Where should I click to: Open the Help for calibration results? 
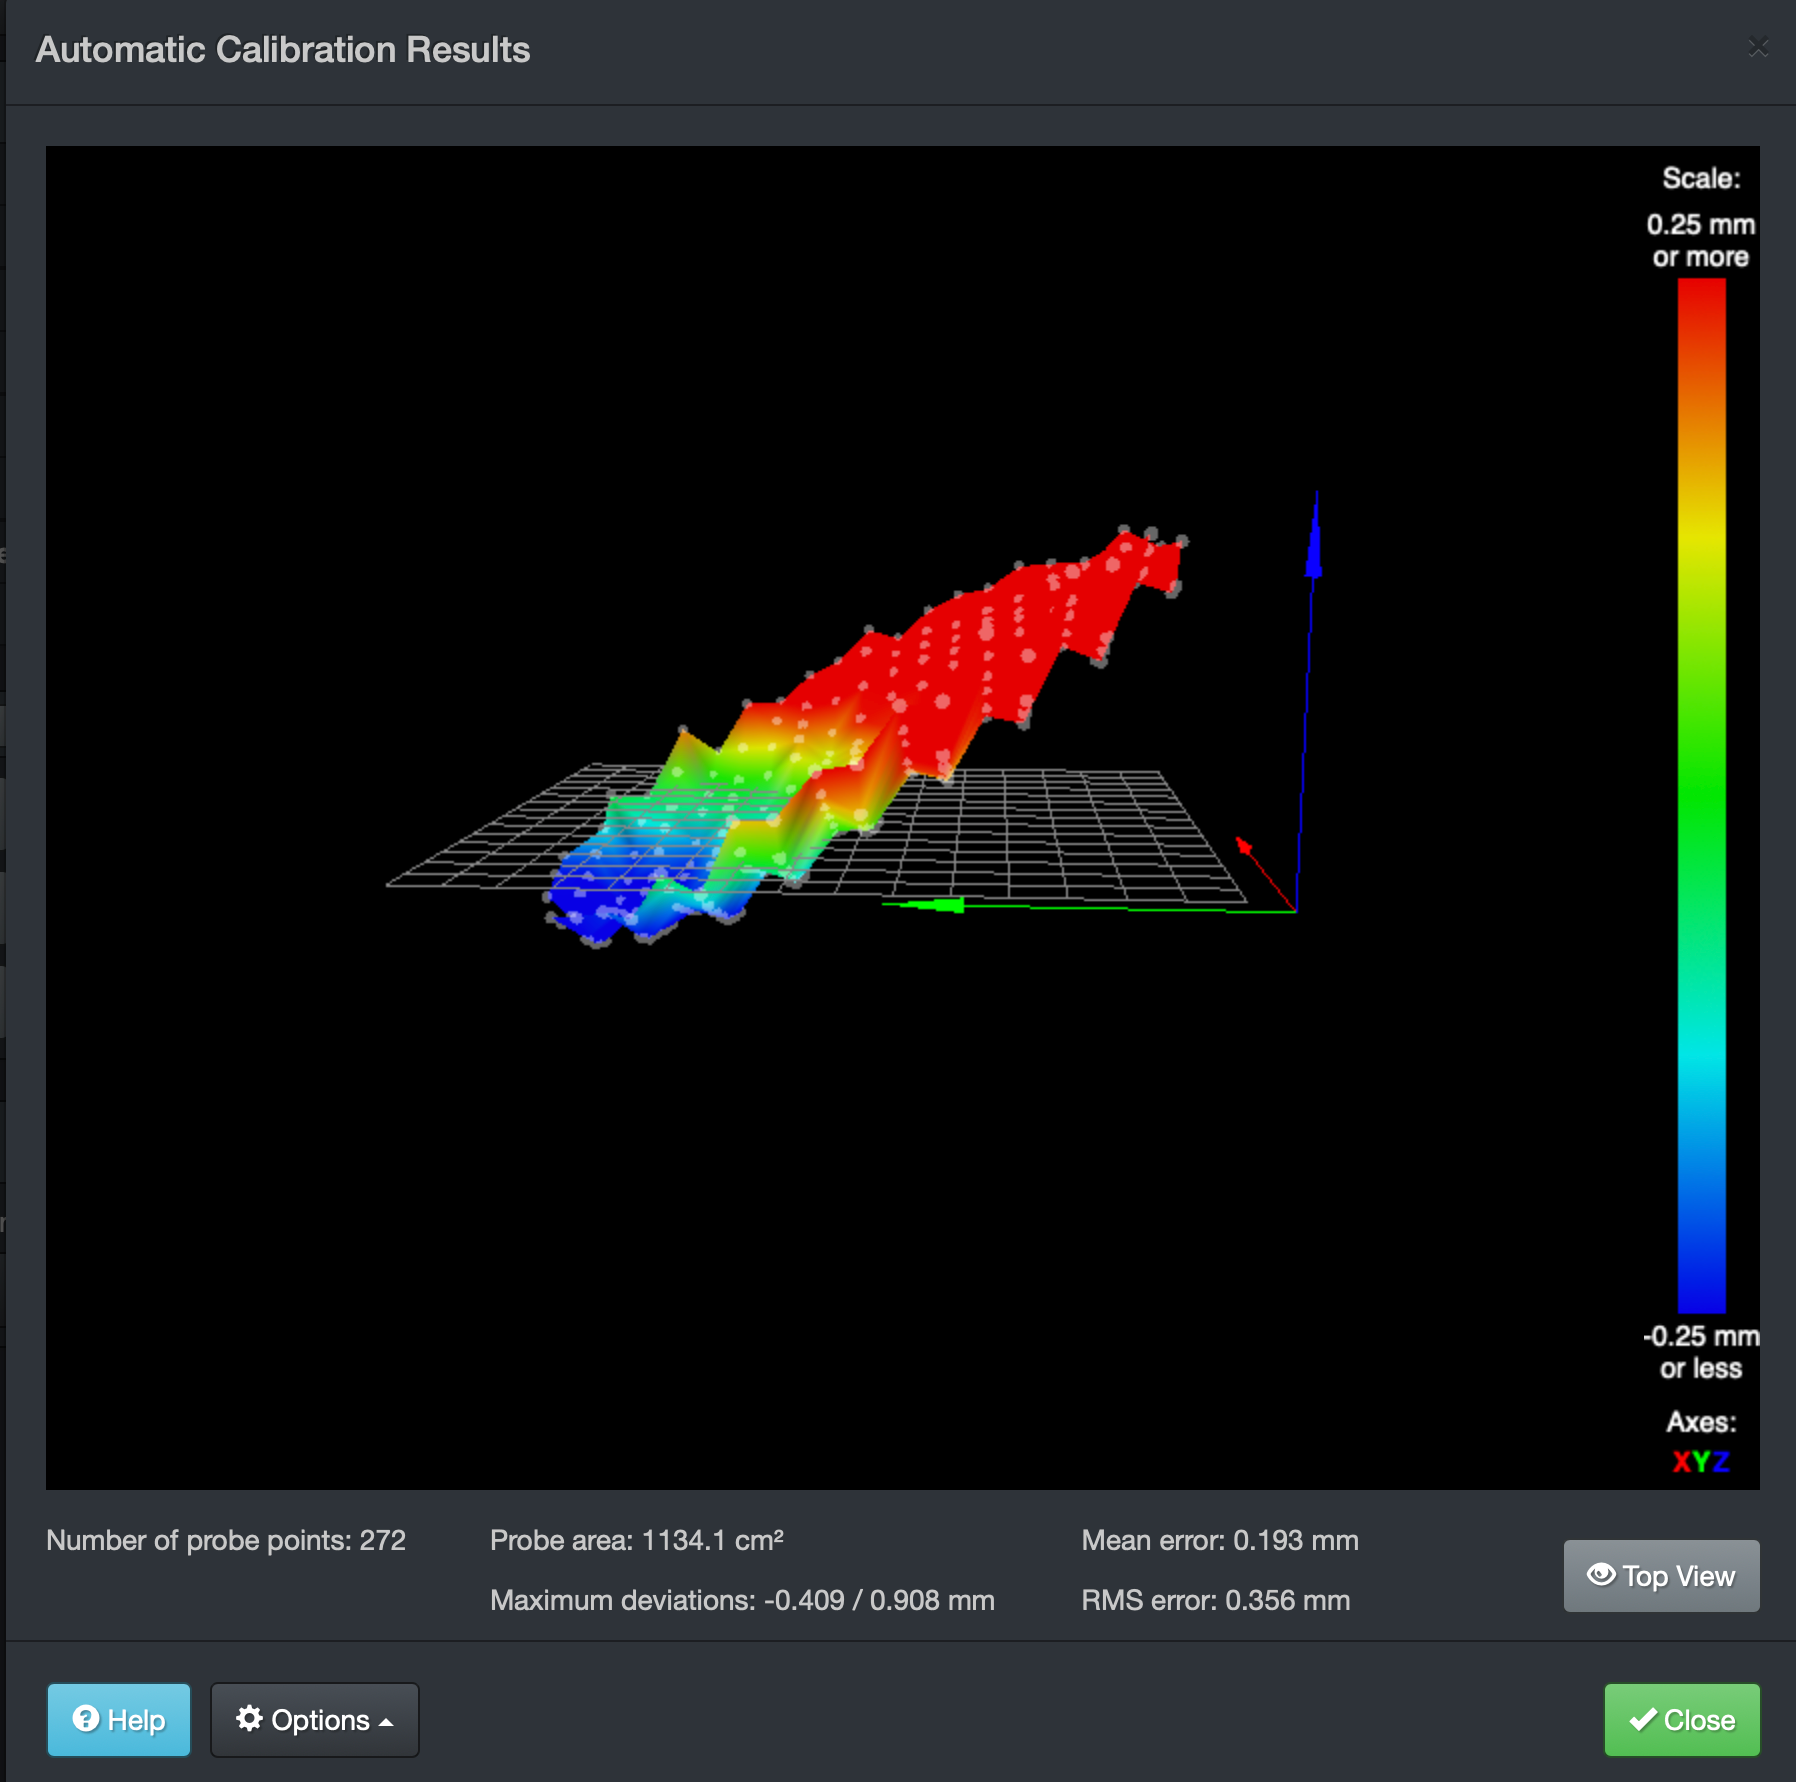[x=119, y=1720]
